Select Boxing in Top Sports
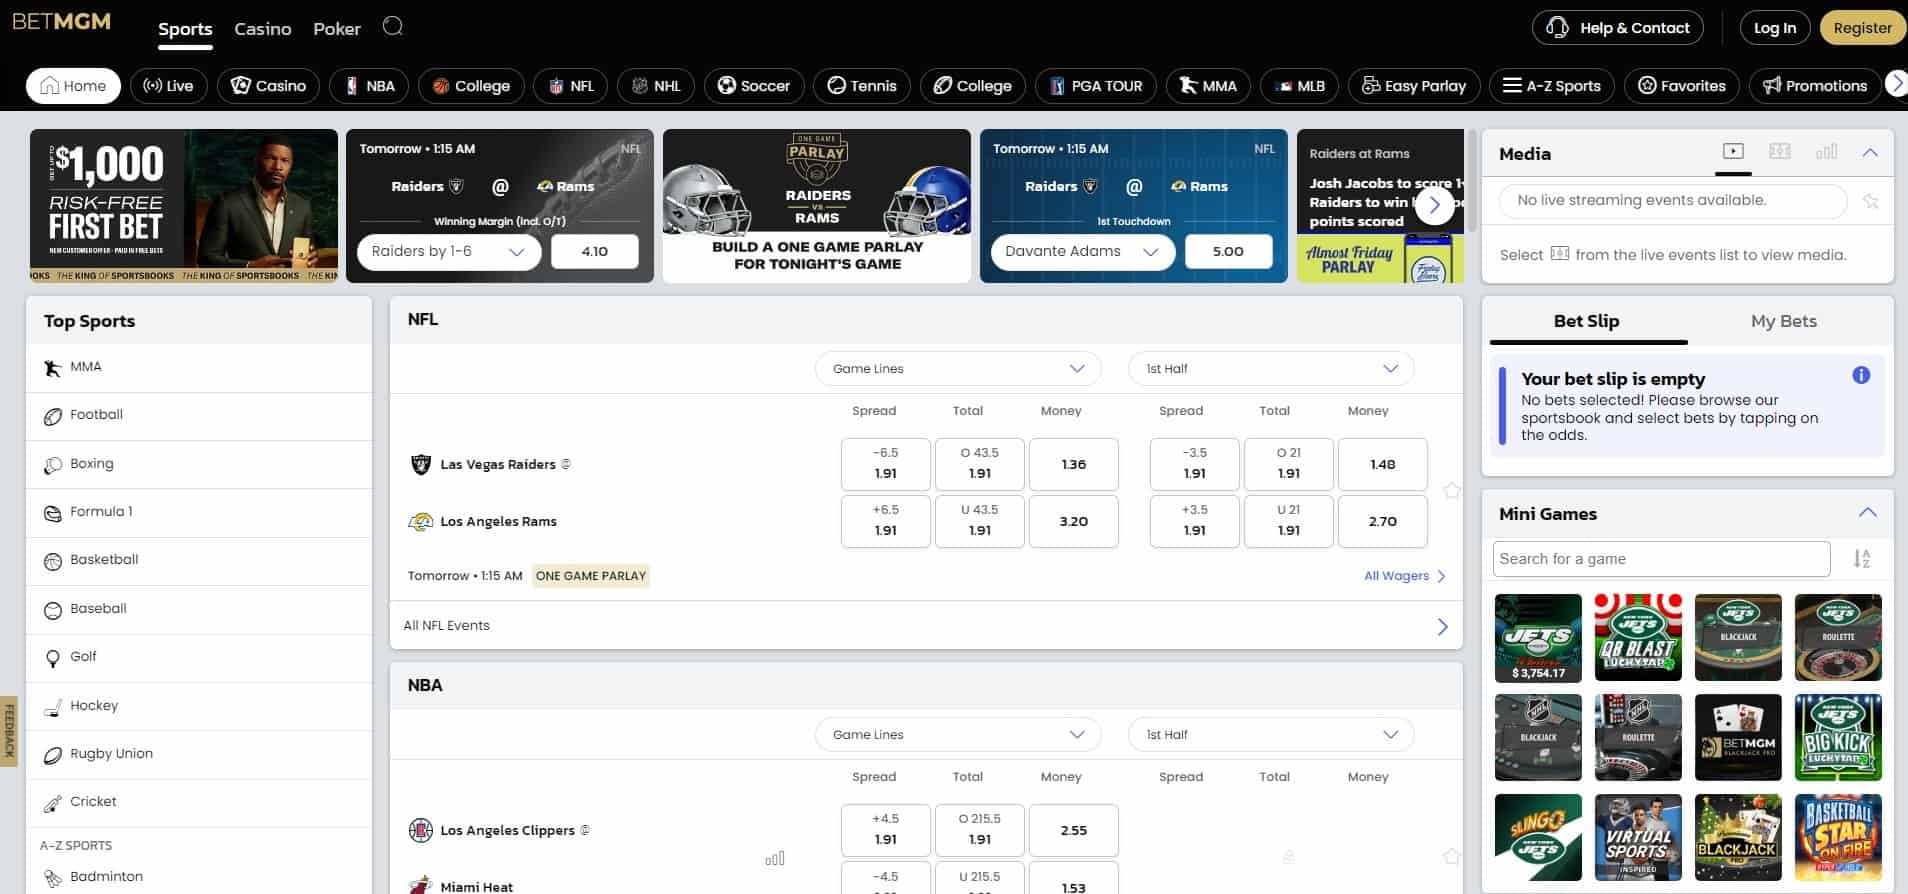The image size is (1908, 894). click(199, 464)
